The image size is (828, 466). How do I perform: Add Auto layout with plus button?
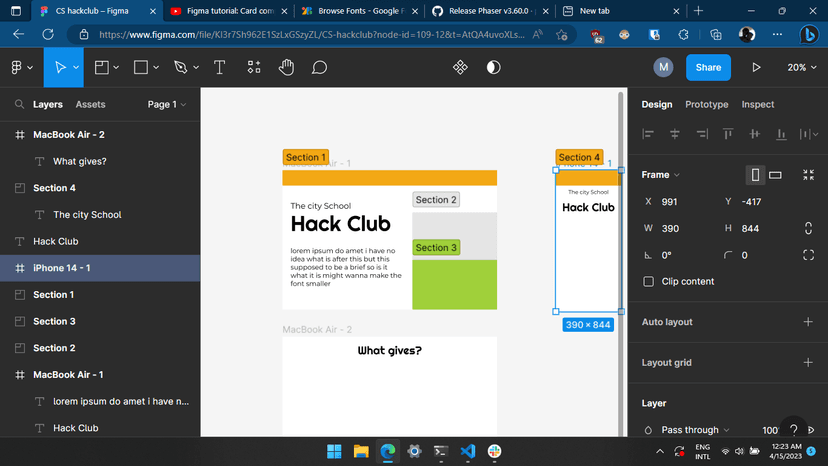coord(808,322)
